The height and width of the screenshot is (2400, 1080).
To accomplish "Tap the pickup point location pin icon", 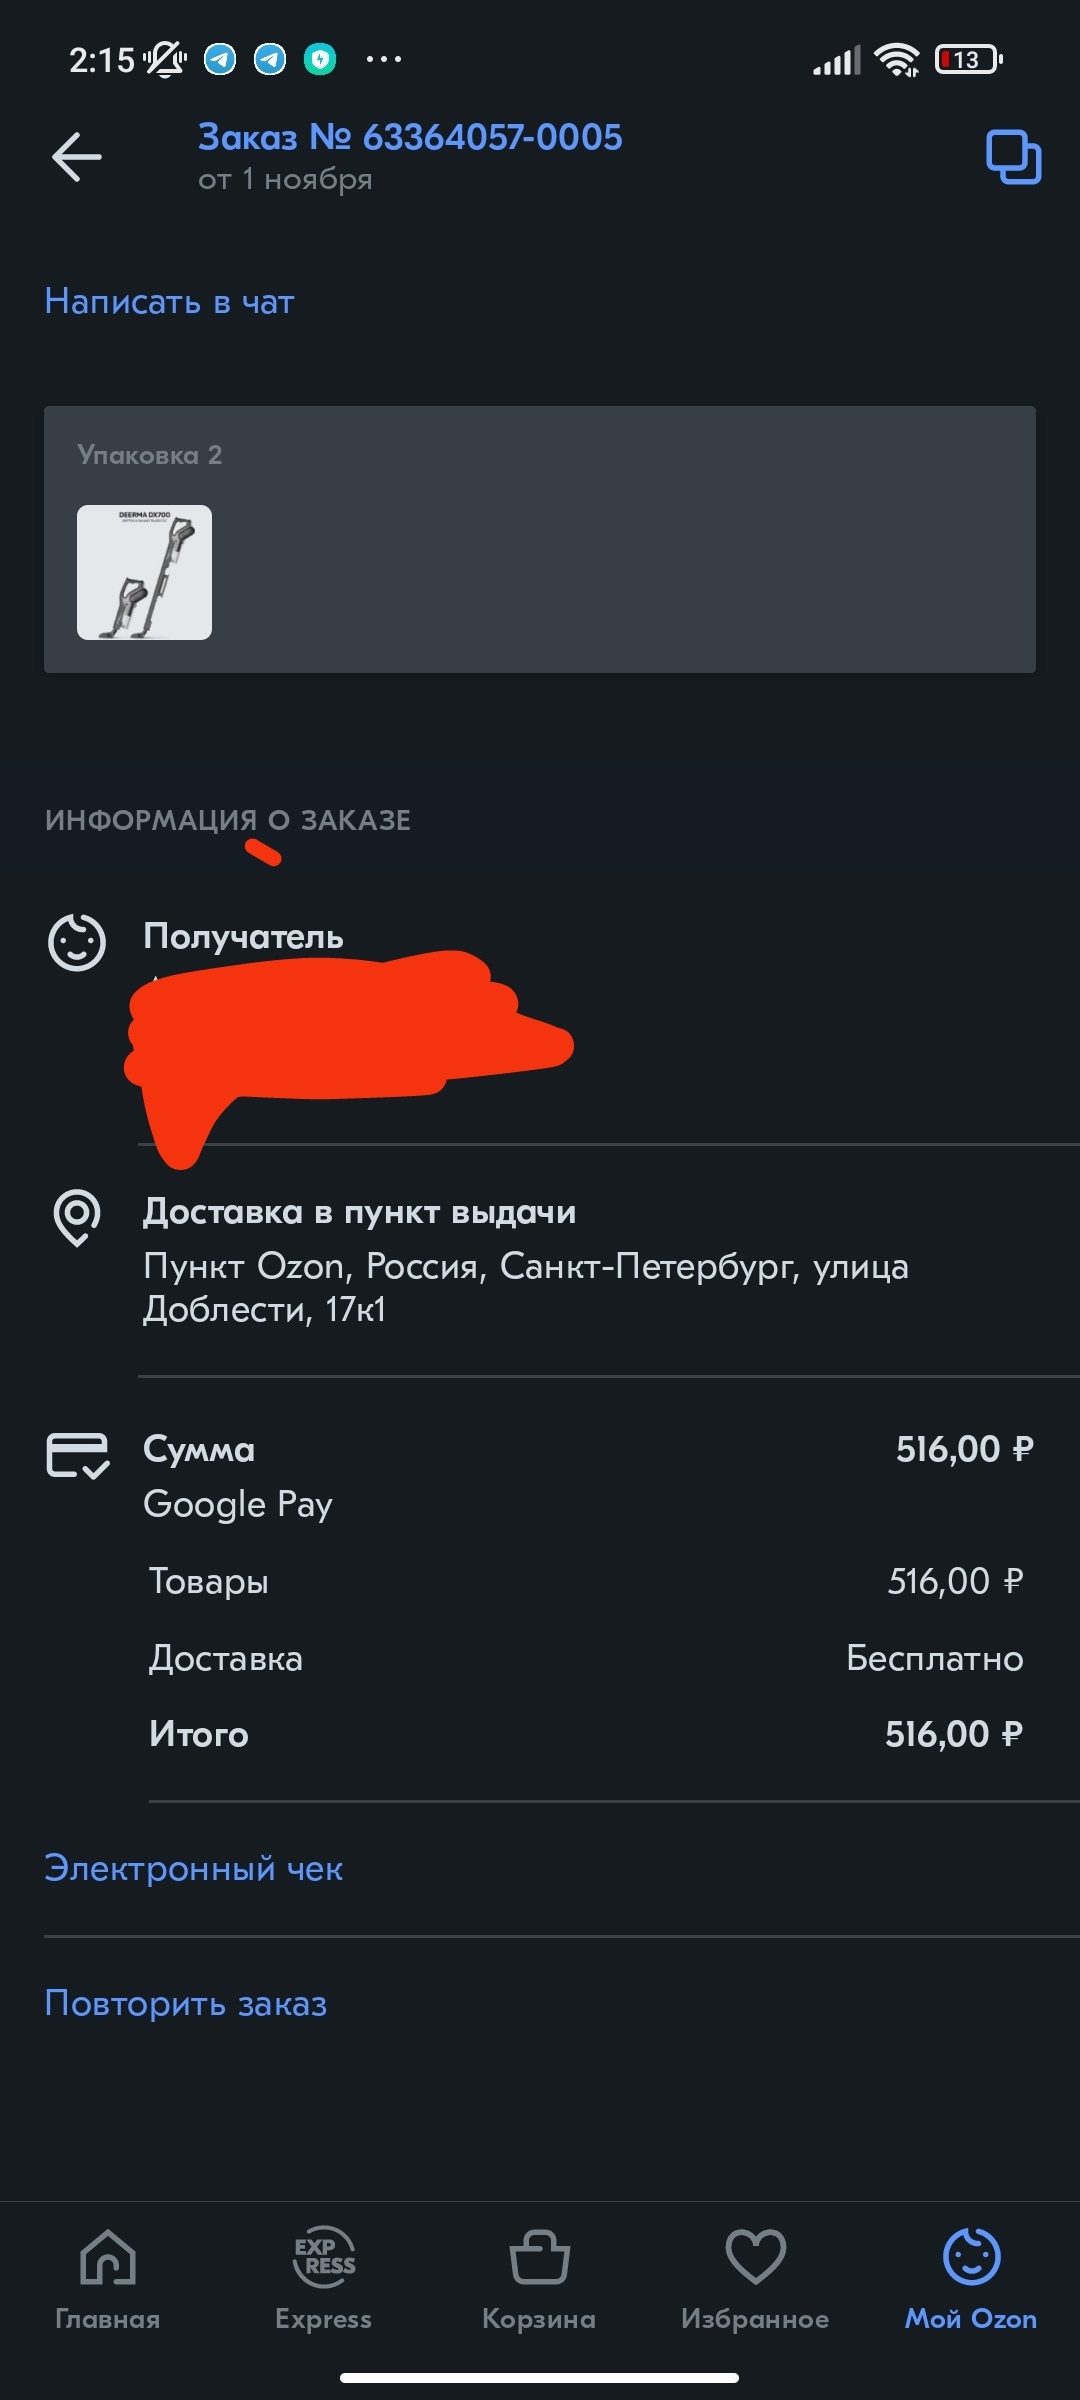I will [x=77, y=1217].
